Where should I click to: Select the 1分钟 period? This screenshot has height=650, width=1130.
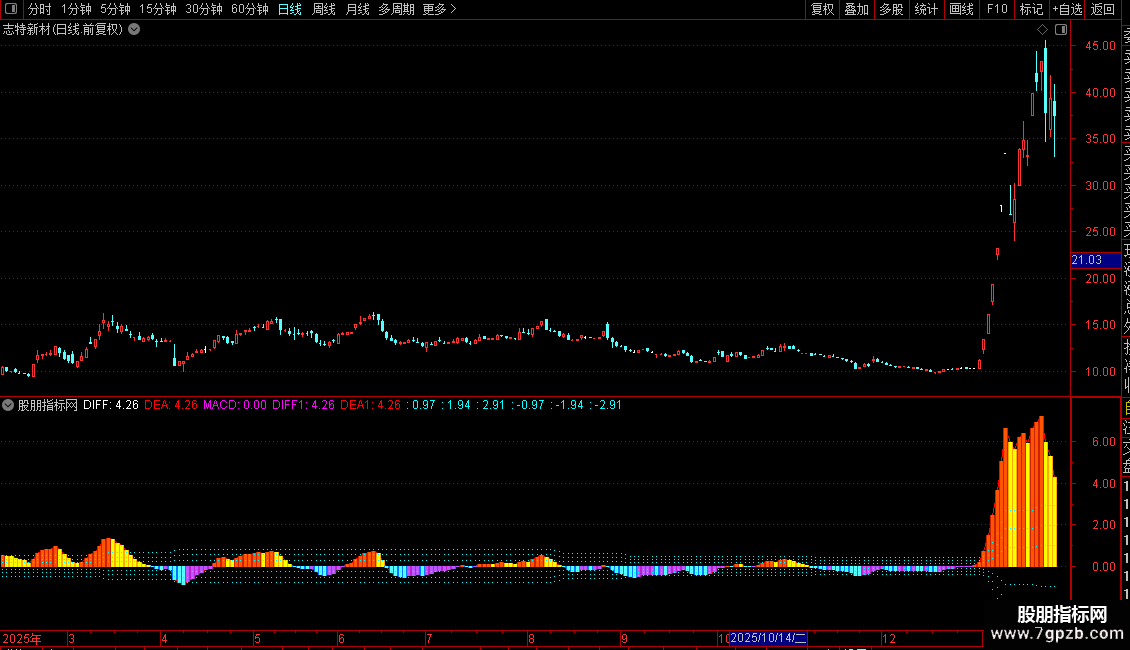click(x=76, y=9)
